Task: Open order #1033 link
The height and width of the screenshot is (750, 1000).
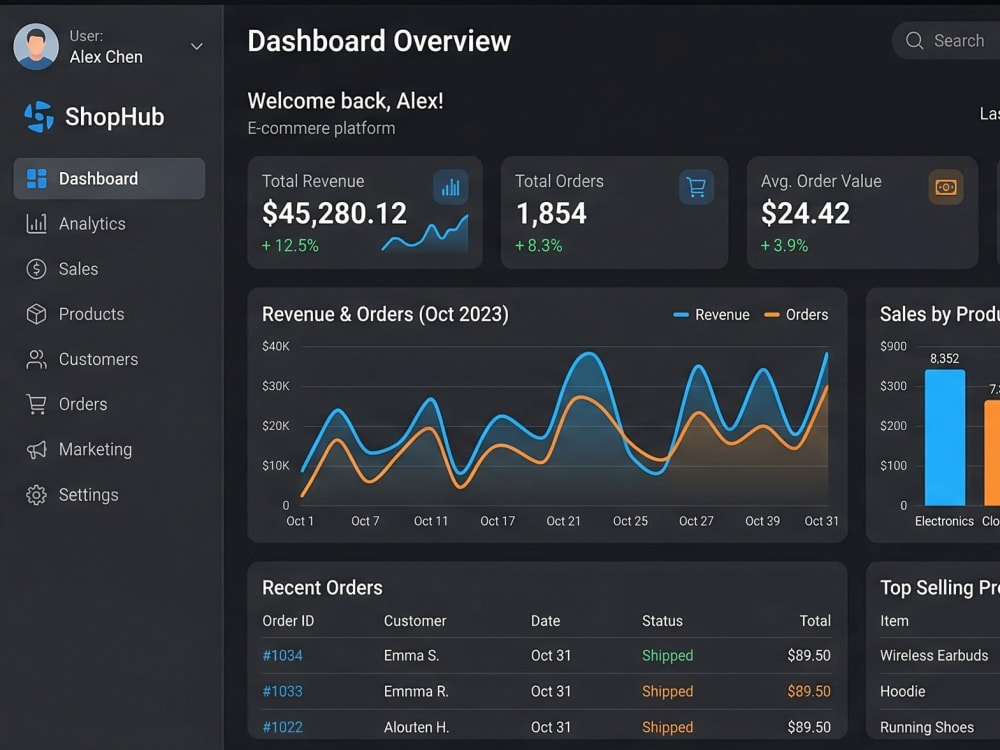Action: point(283,691)
